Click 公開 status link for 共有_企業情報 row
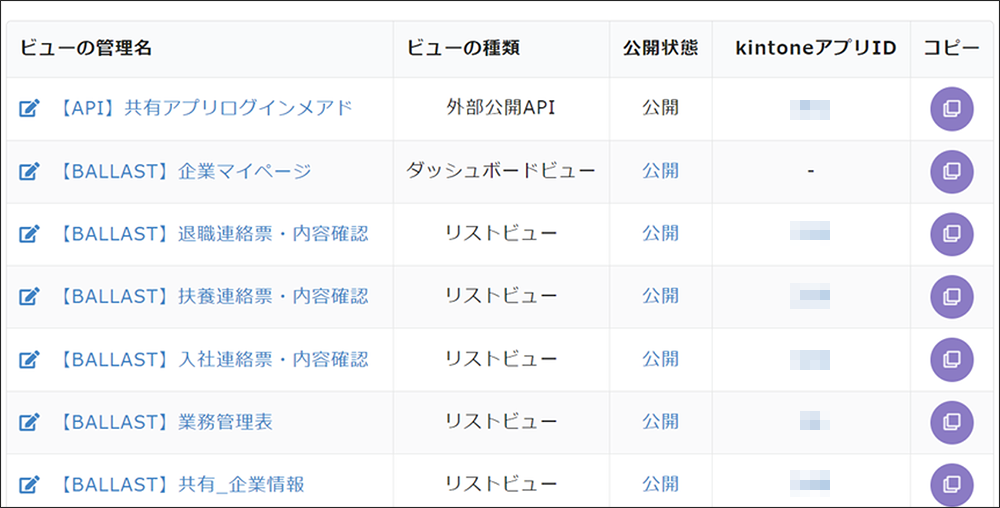This screenshot has width=1000, height=508. point(660,484)
